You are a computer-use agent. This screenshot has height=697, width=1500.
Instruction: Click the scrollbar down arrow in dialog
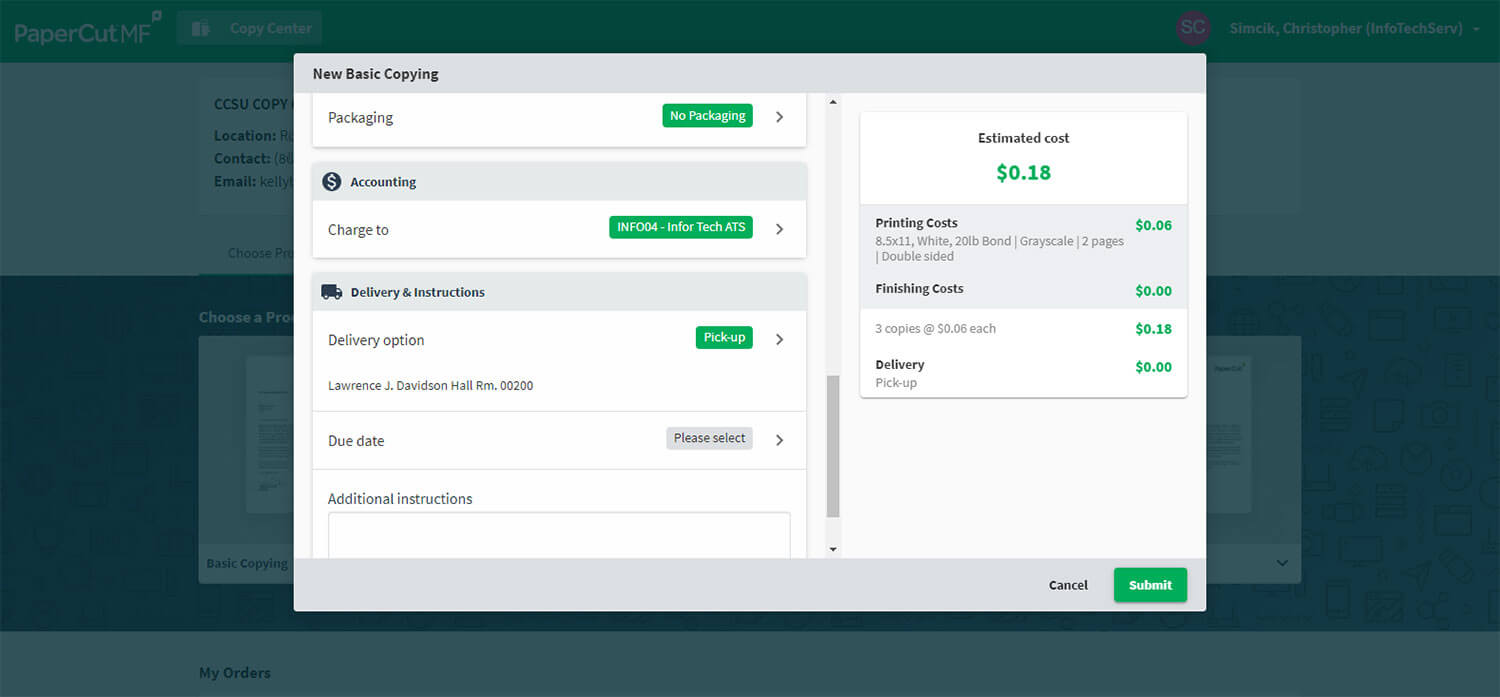(833, 549)
